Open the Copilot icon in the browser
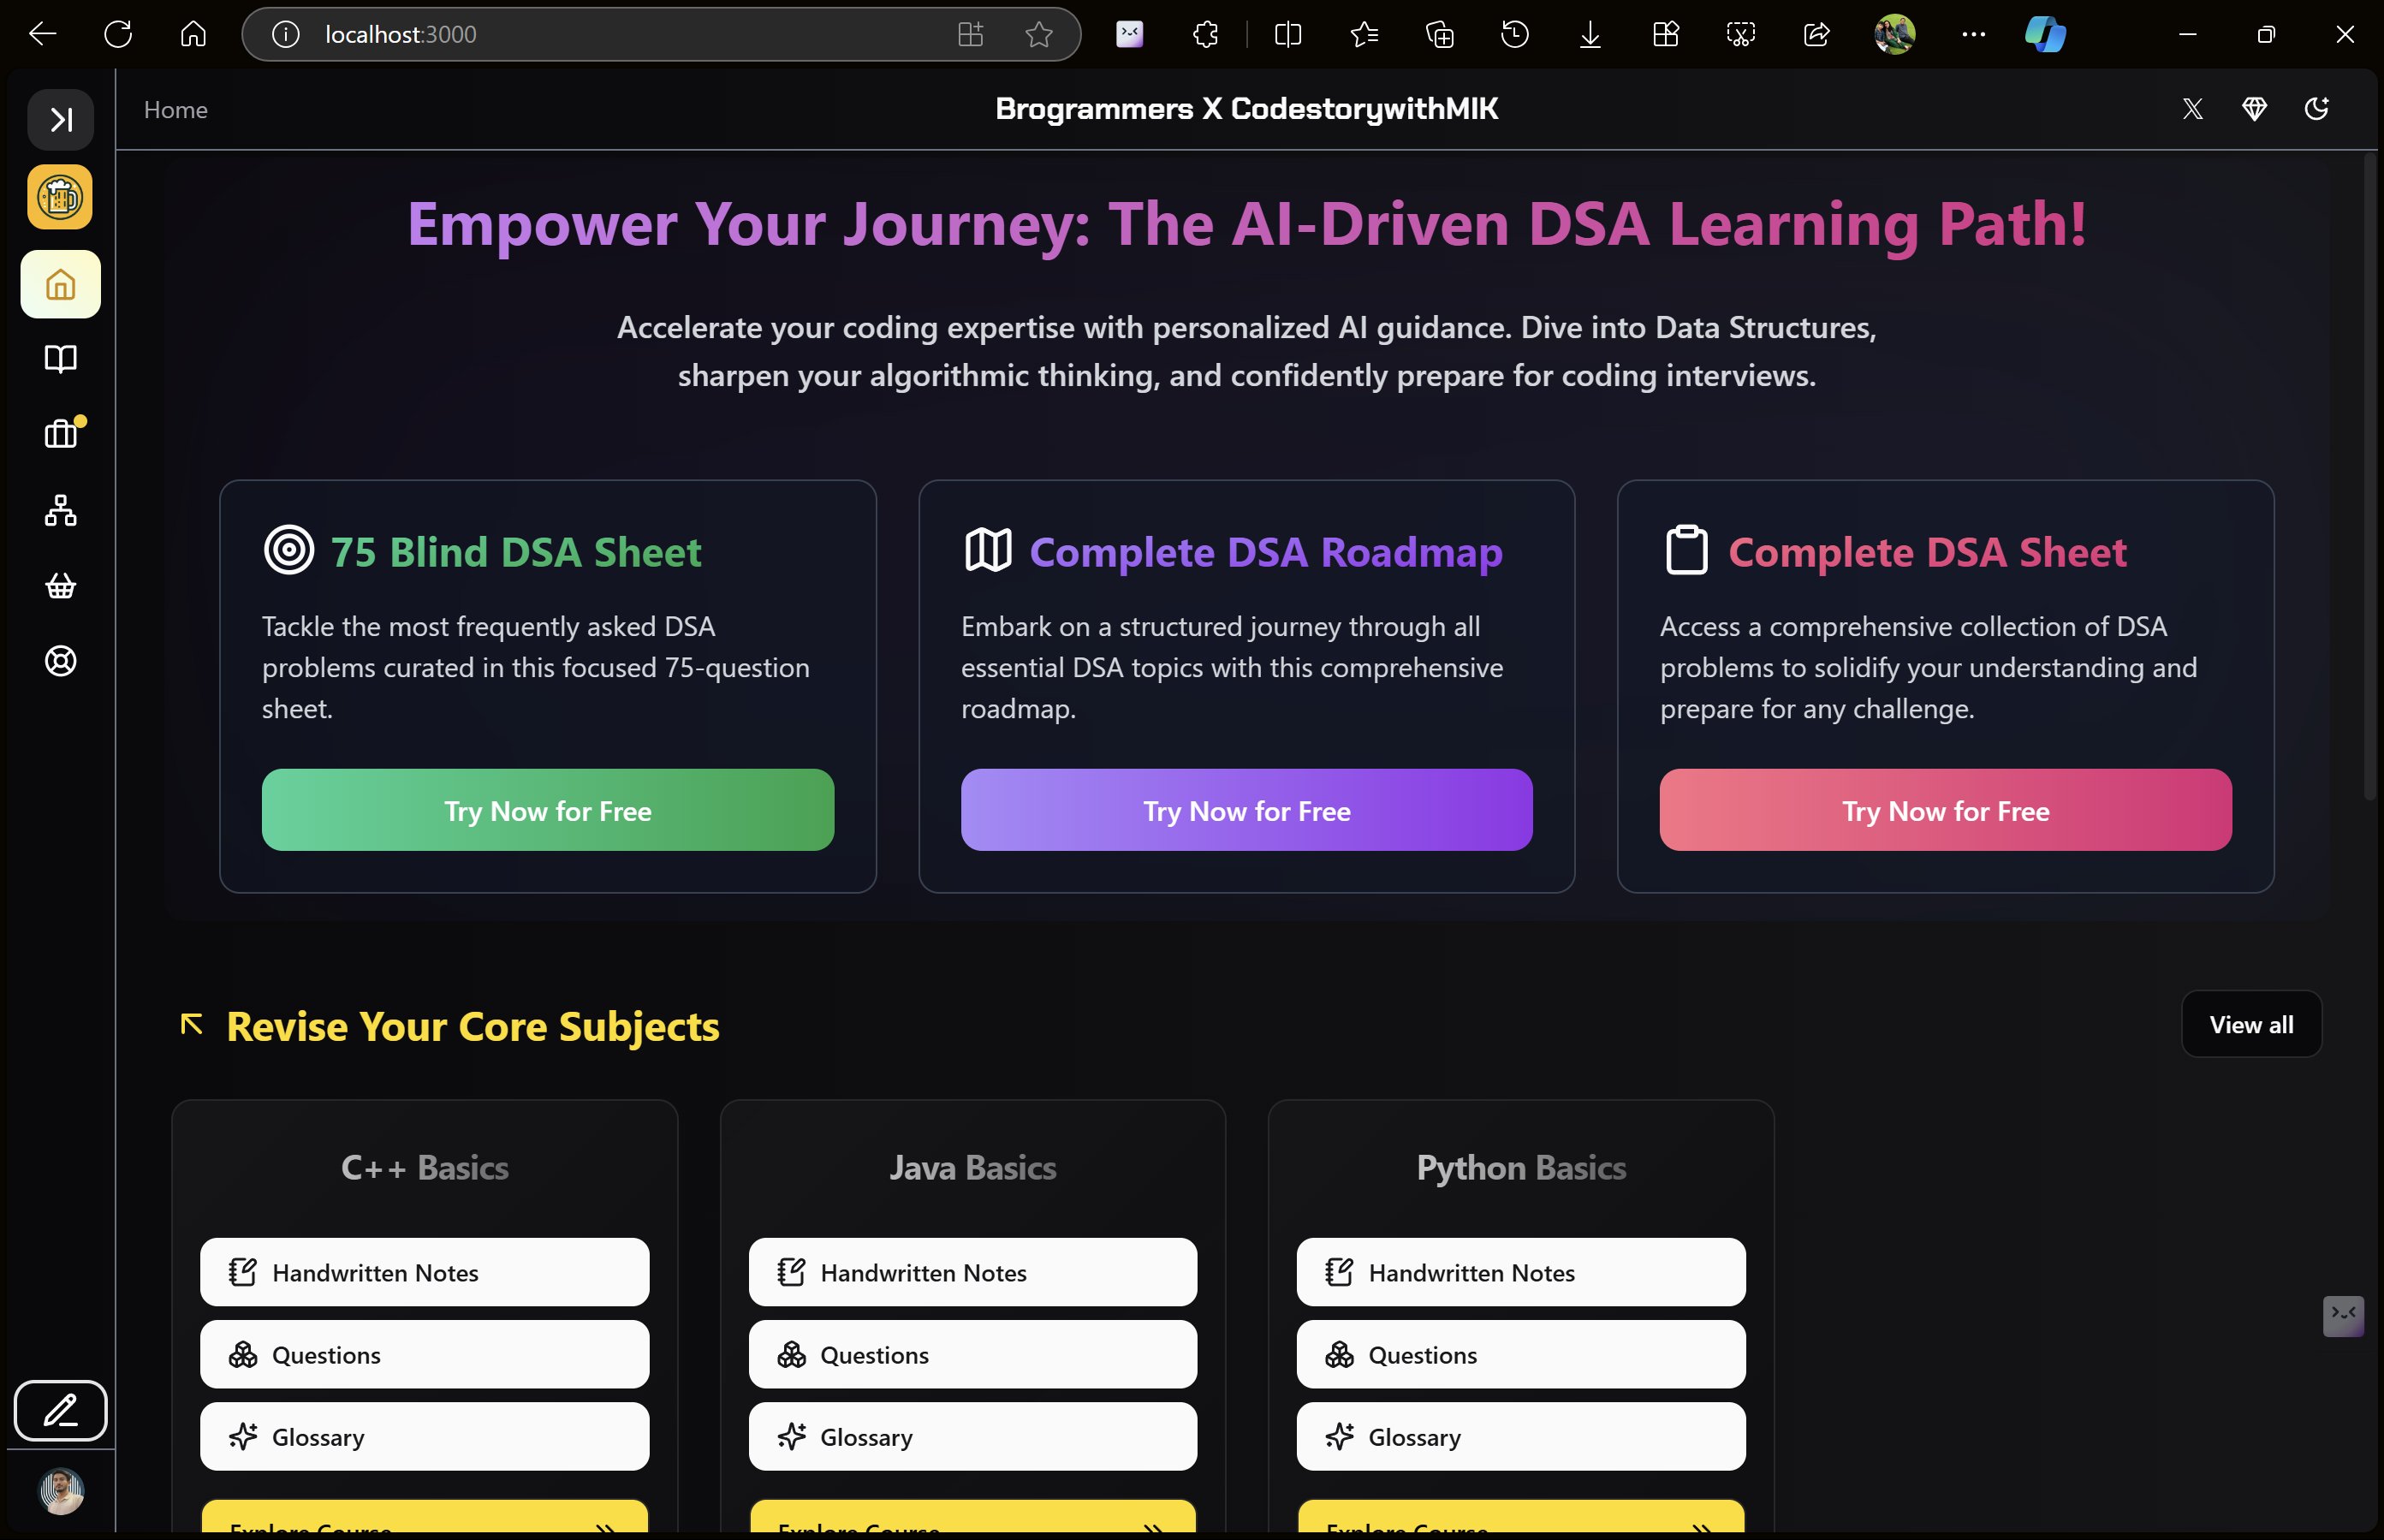Viewport: 2384px width, 1540px height. coord(2046,34)
